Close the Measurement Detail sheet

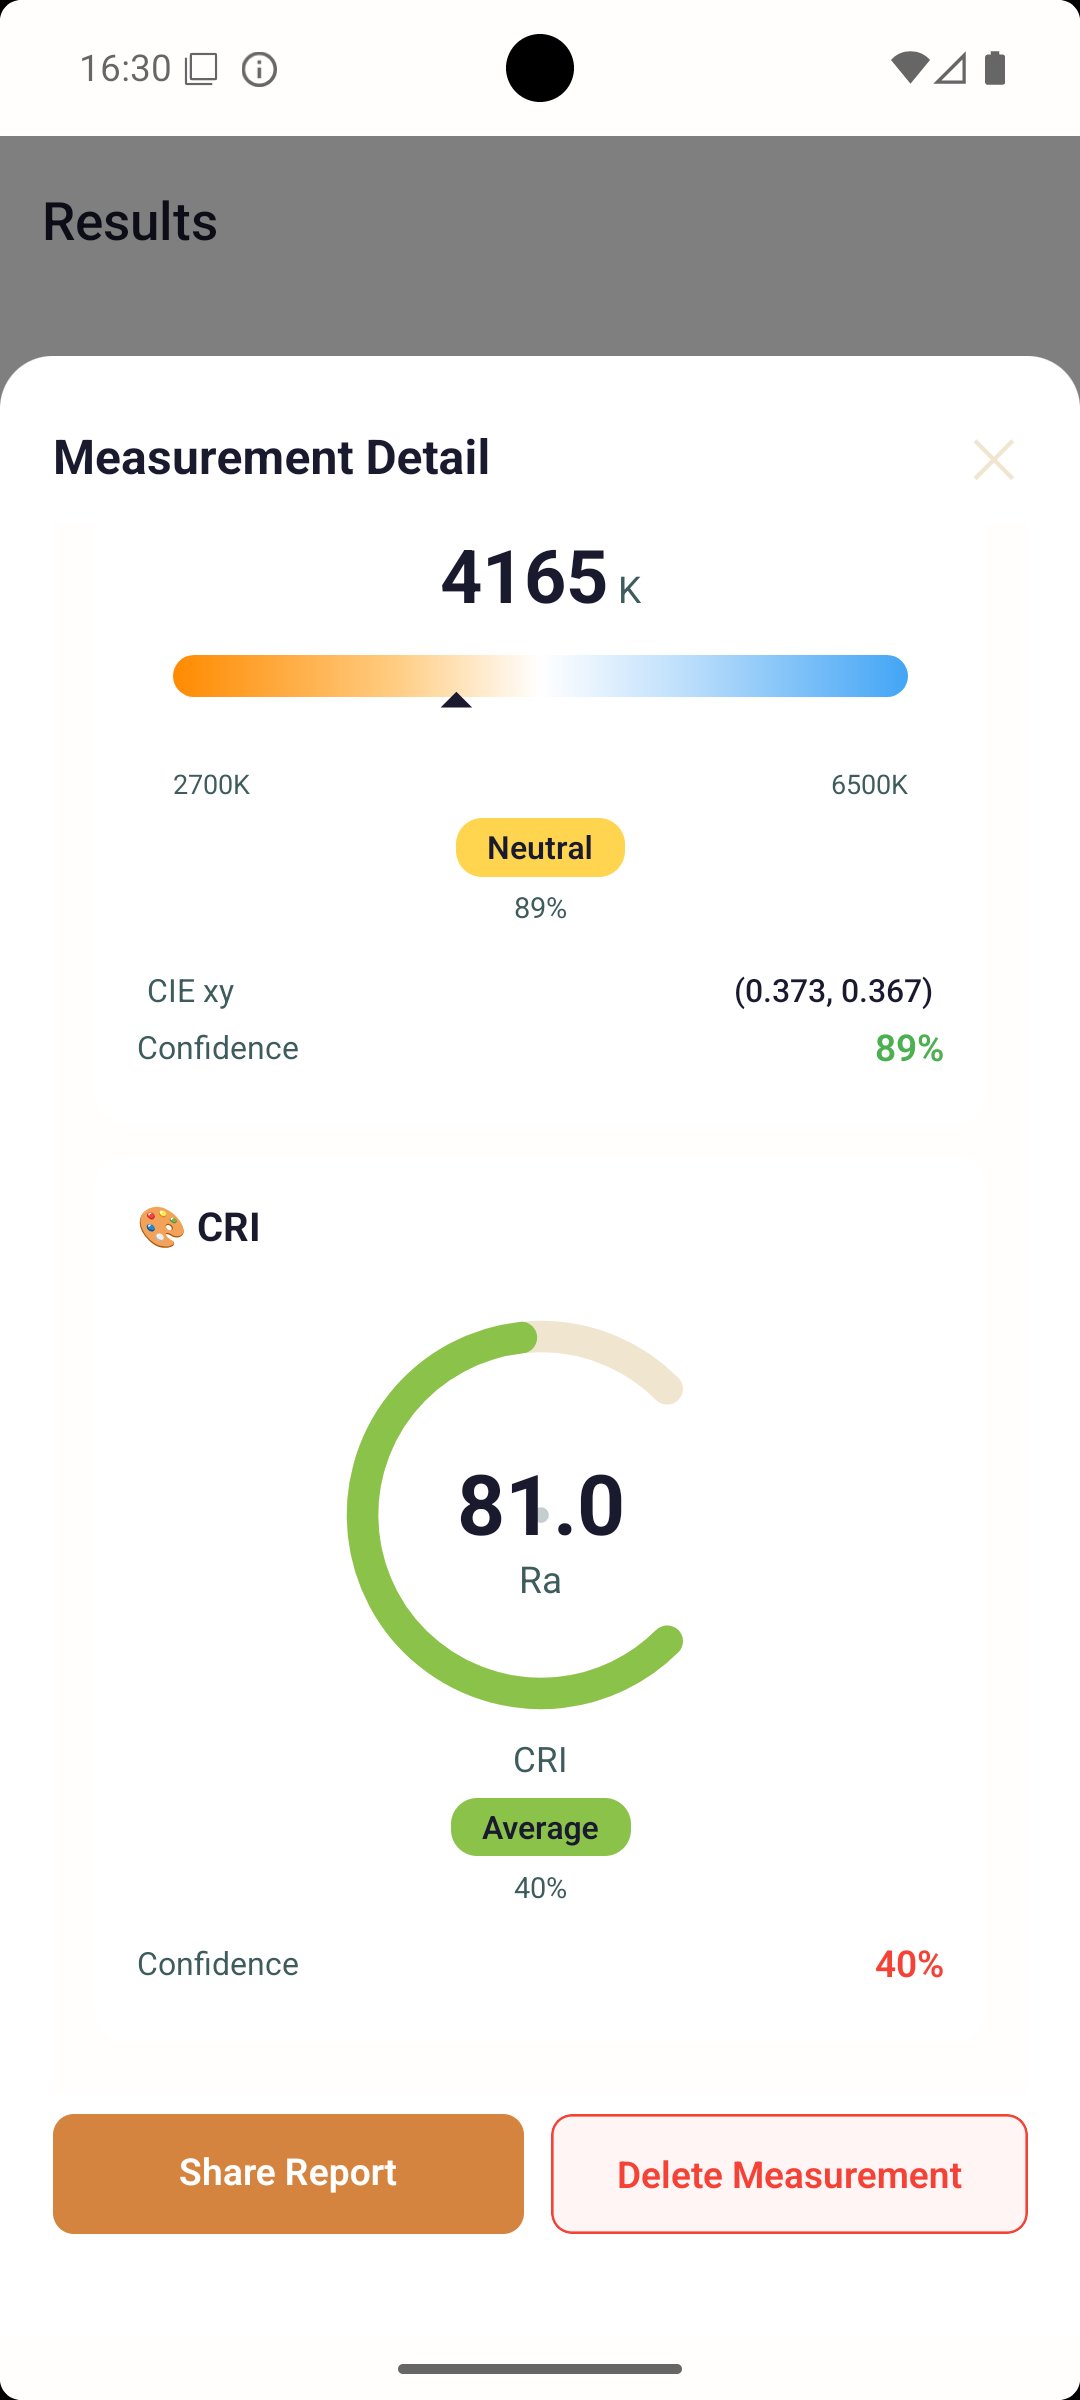(x=993, y=459)
